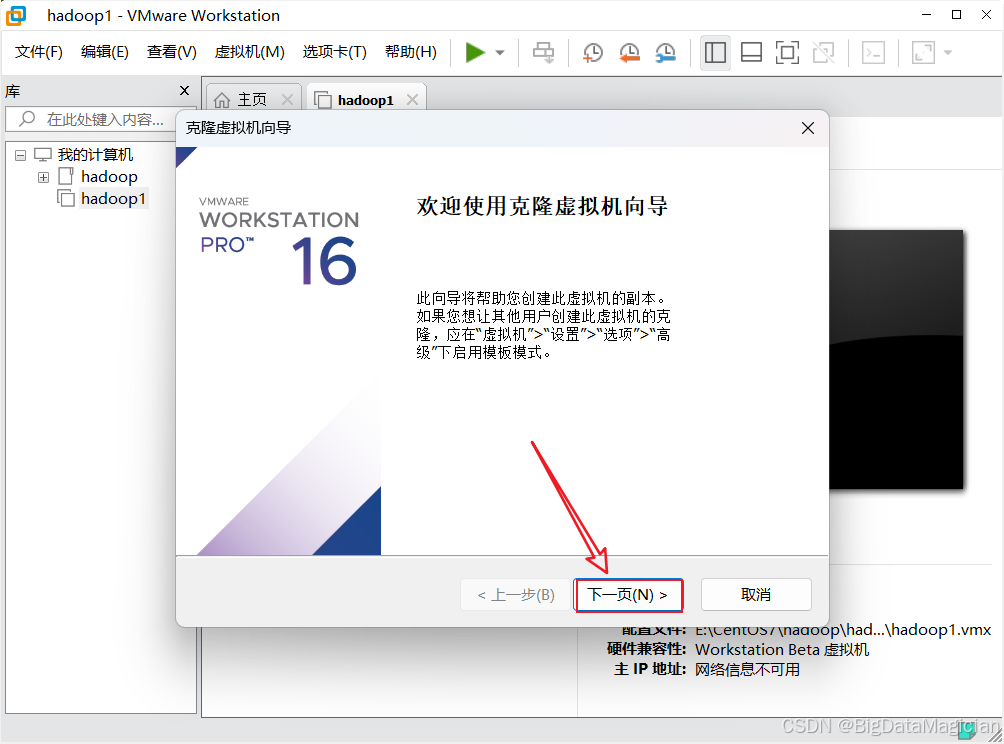Select the hadoop1 virtual machine
This screenshot has height=744, width=1004.
(113, 198)
